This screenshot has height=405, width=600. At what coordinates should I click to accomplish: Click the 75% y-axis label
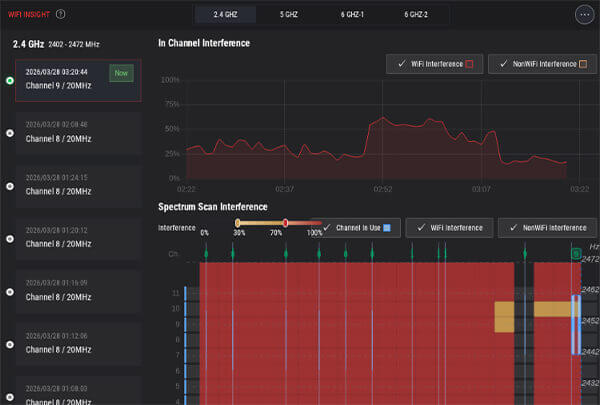tap(172, 104)
